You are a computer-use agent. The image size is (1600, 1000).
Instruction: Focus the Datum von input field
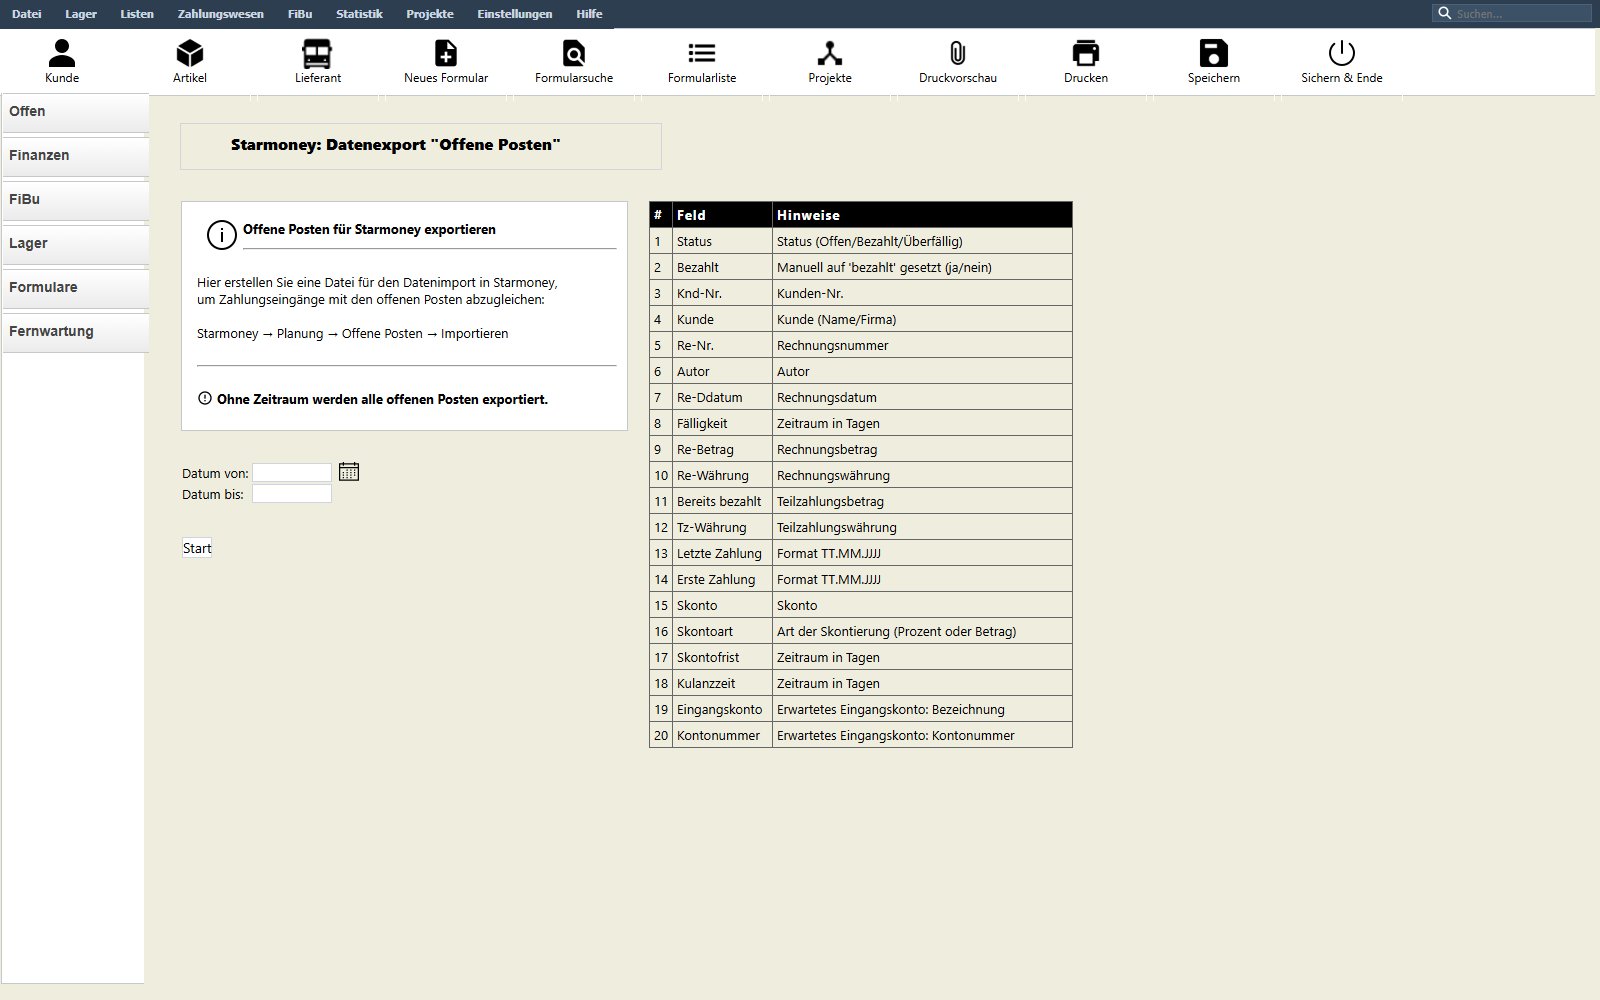[x=291, y=473]
